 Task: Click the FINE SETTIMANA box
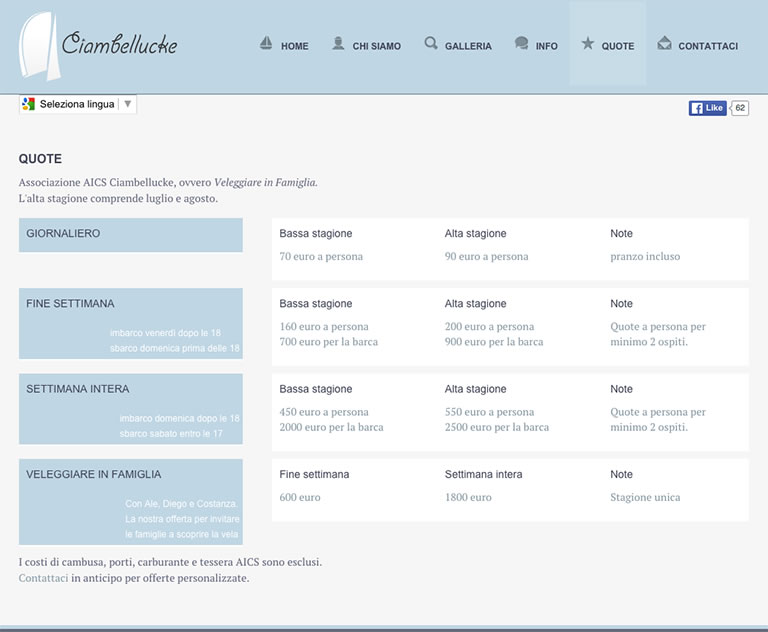point(131,323)
